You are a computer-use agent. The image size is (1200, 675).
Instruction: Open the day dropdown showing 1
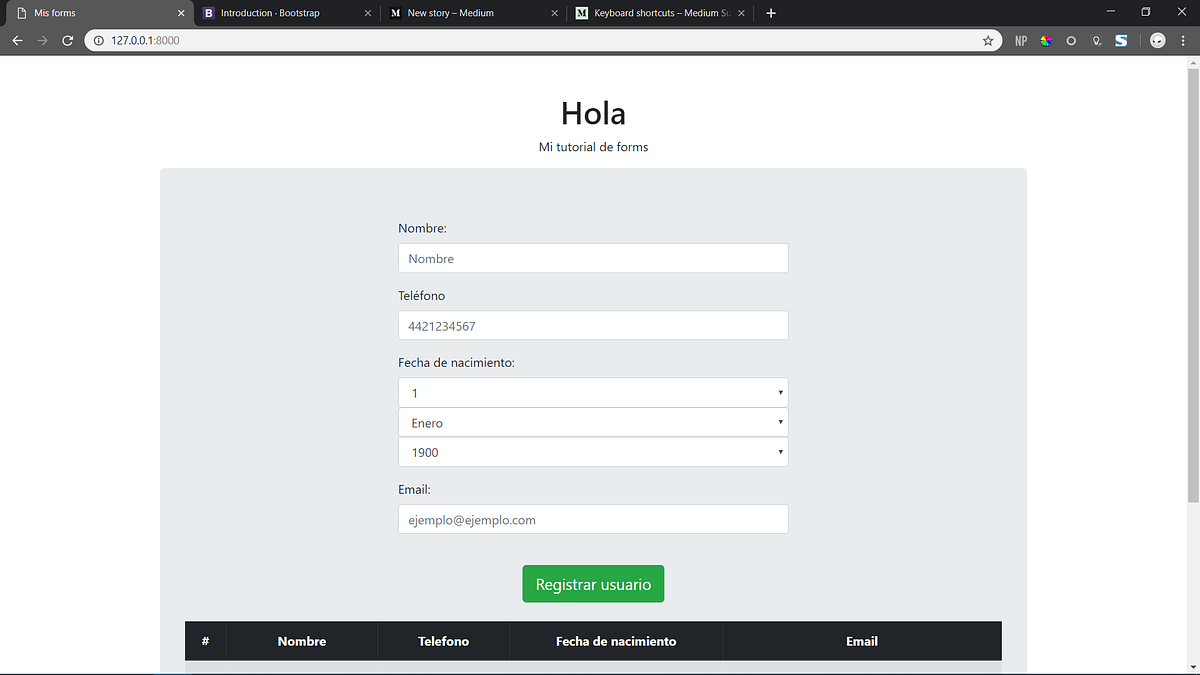click(x=593, y=393)
